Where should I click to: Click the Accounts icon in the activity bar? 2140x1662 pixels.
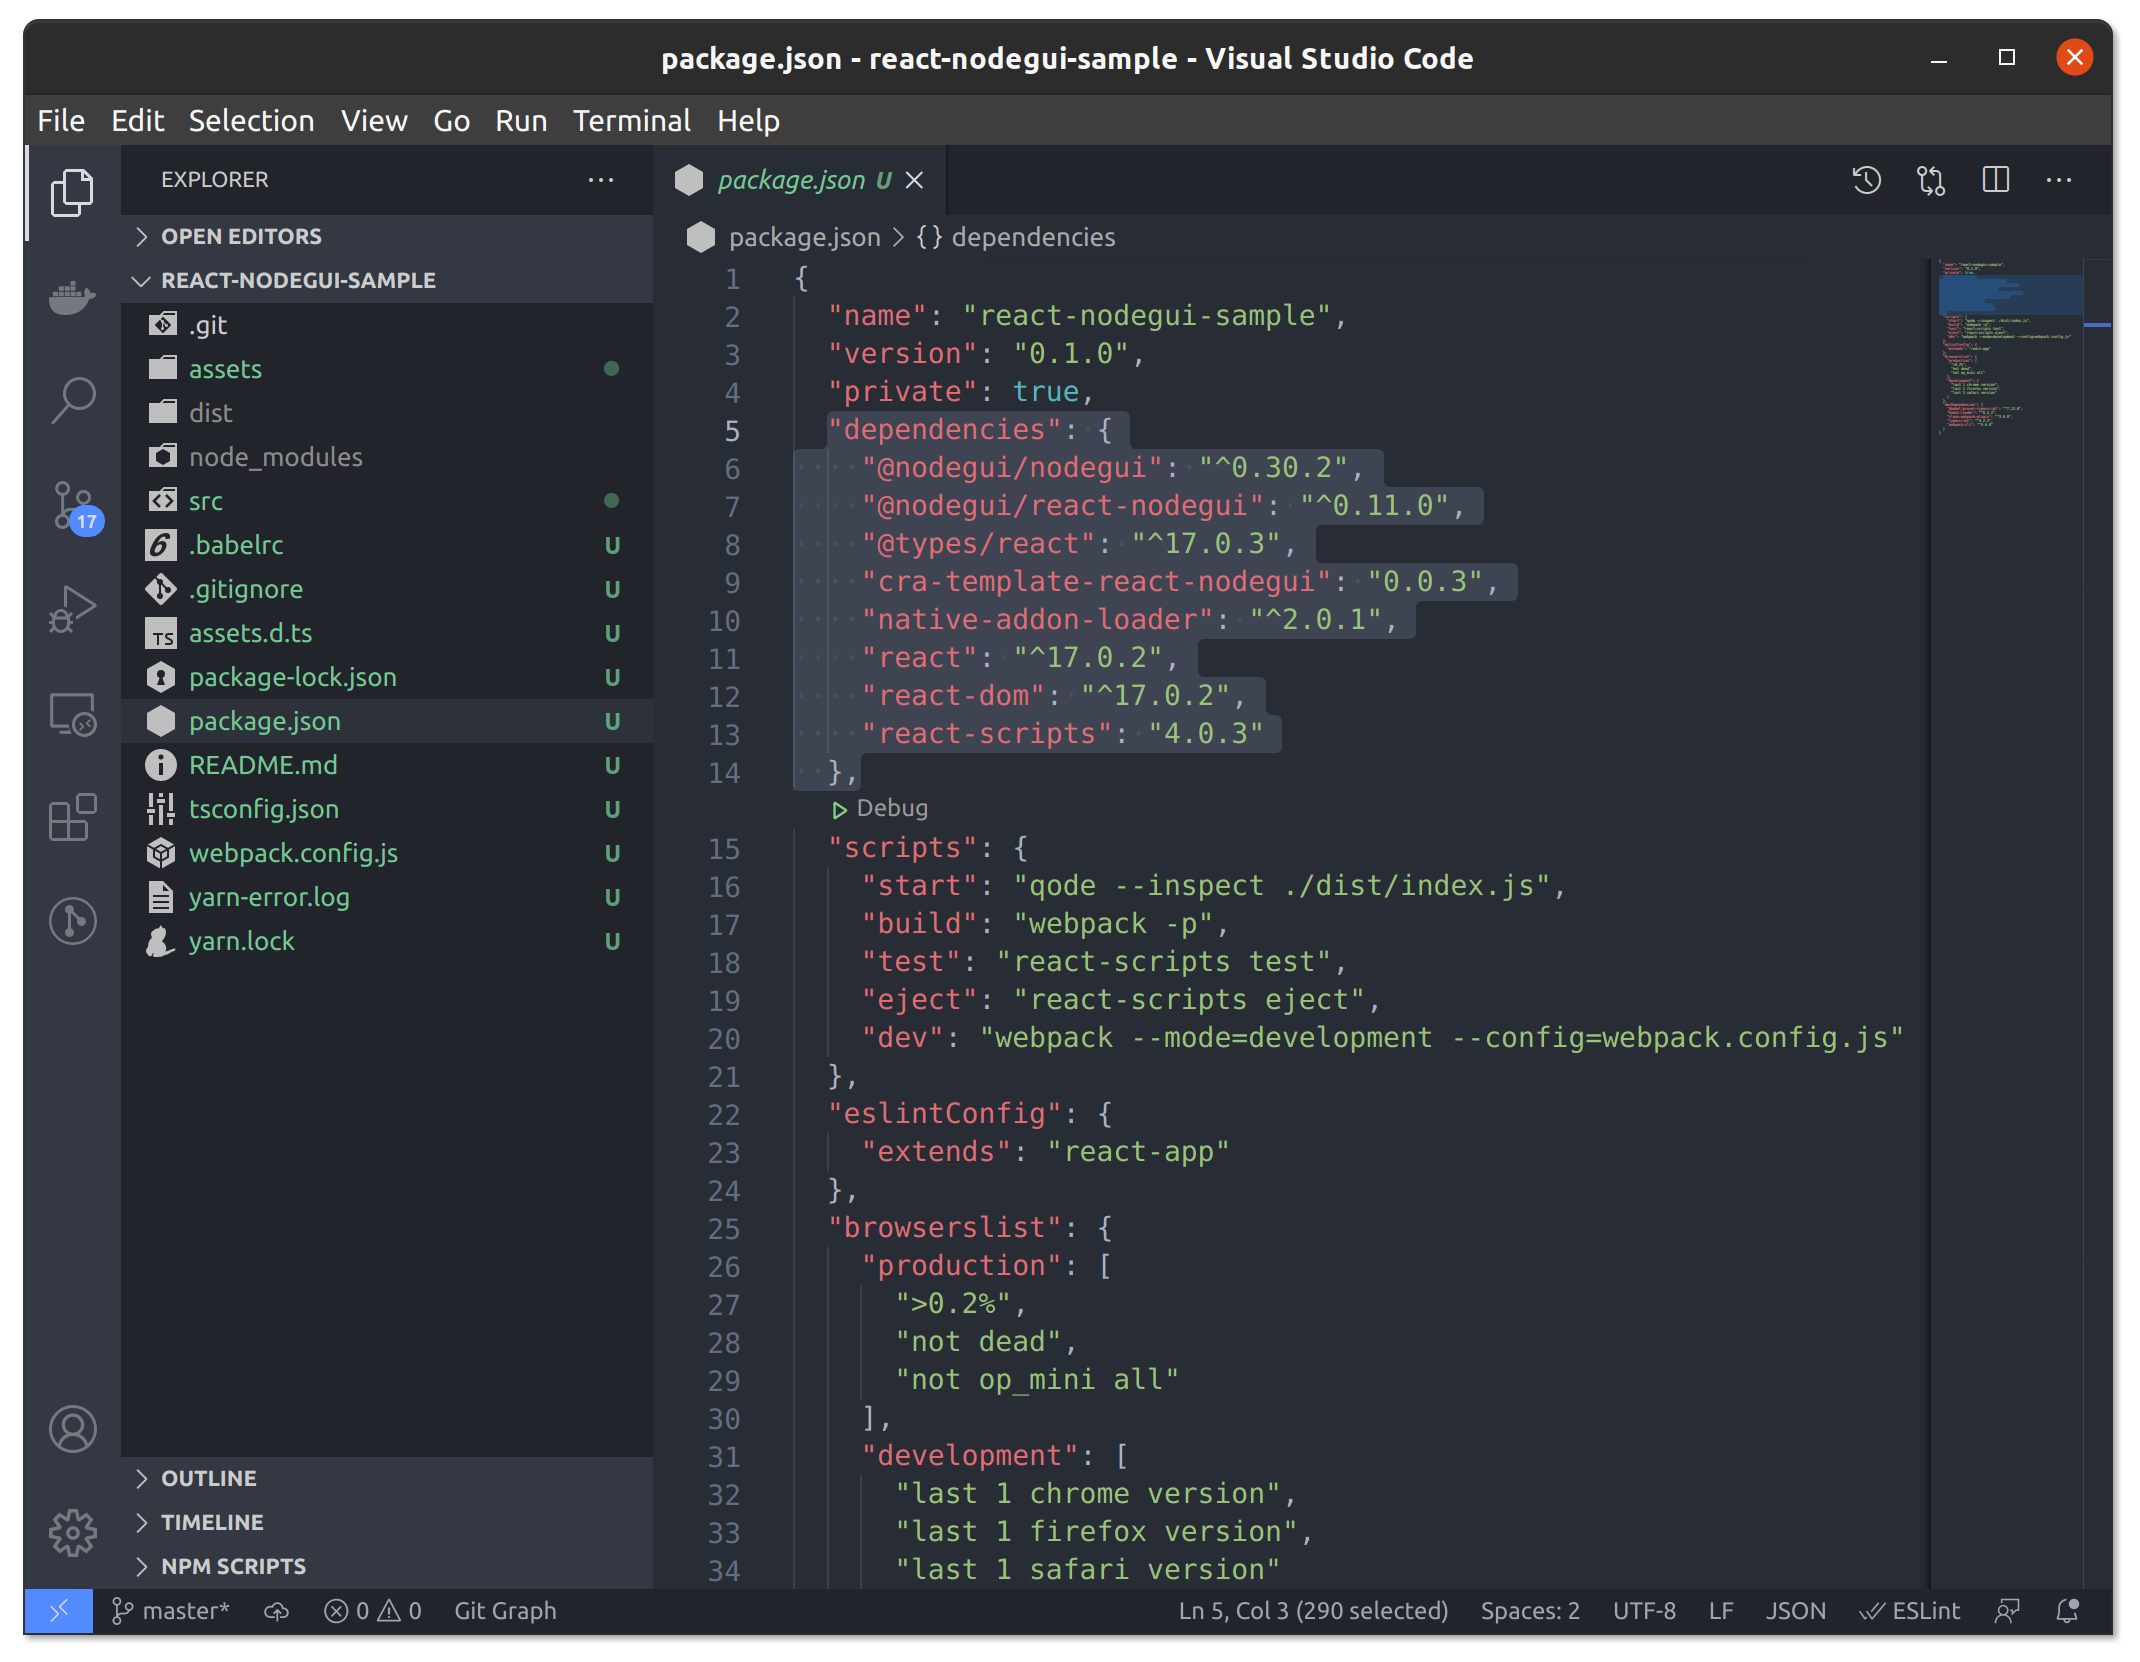pyautogui.click(x=71, y=1429)
